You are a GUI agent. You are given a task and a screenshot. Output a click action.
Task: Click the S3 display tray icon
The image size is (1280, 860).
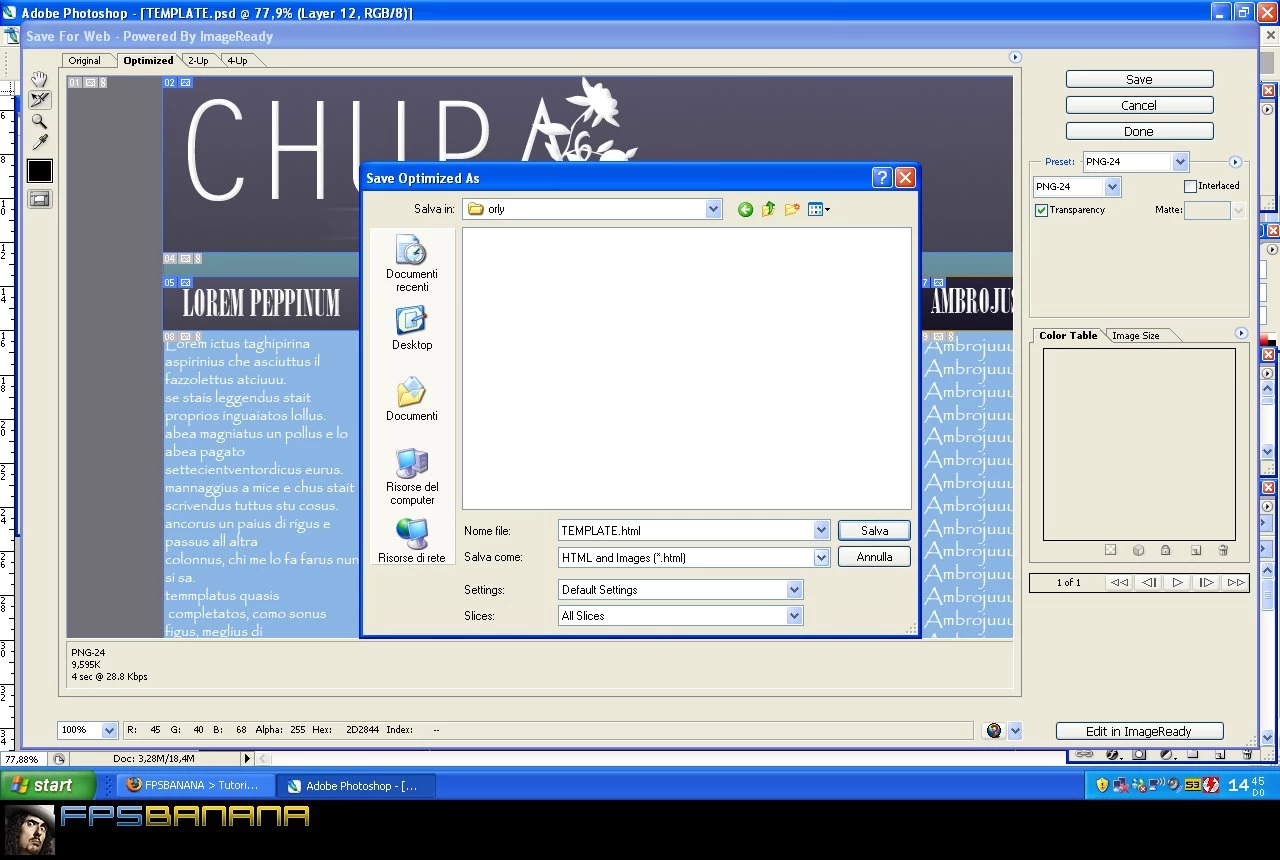point(1192,785)
